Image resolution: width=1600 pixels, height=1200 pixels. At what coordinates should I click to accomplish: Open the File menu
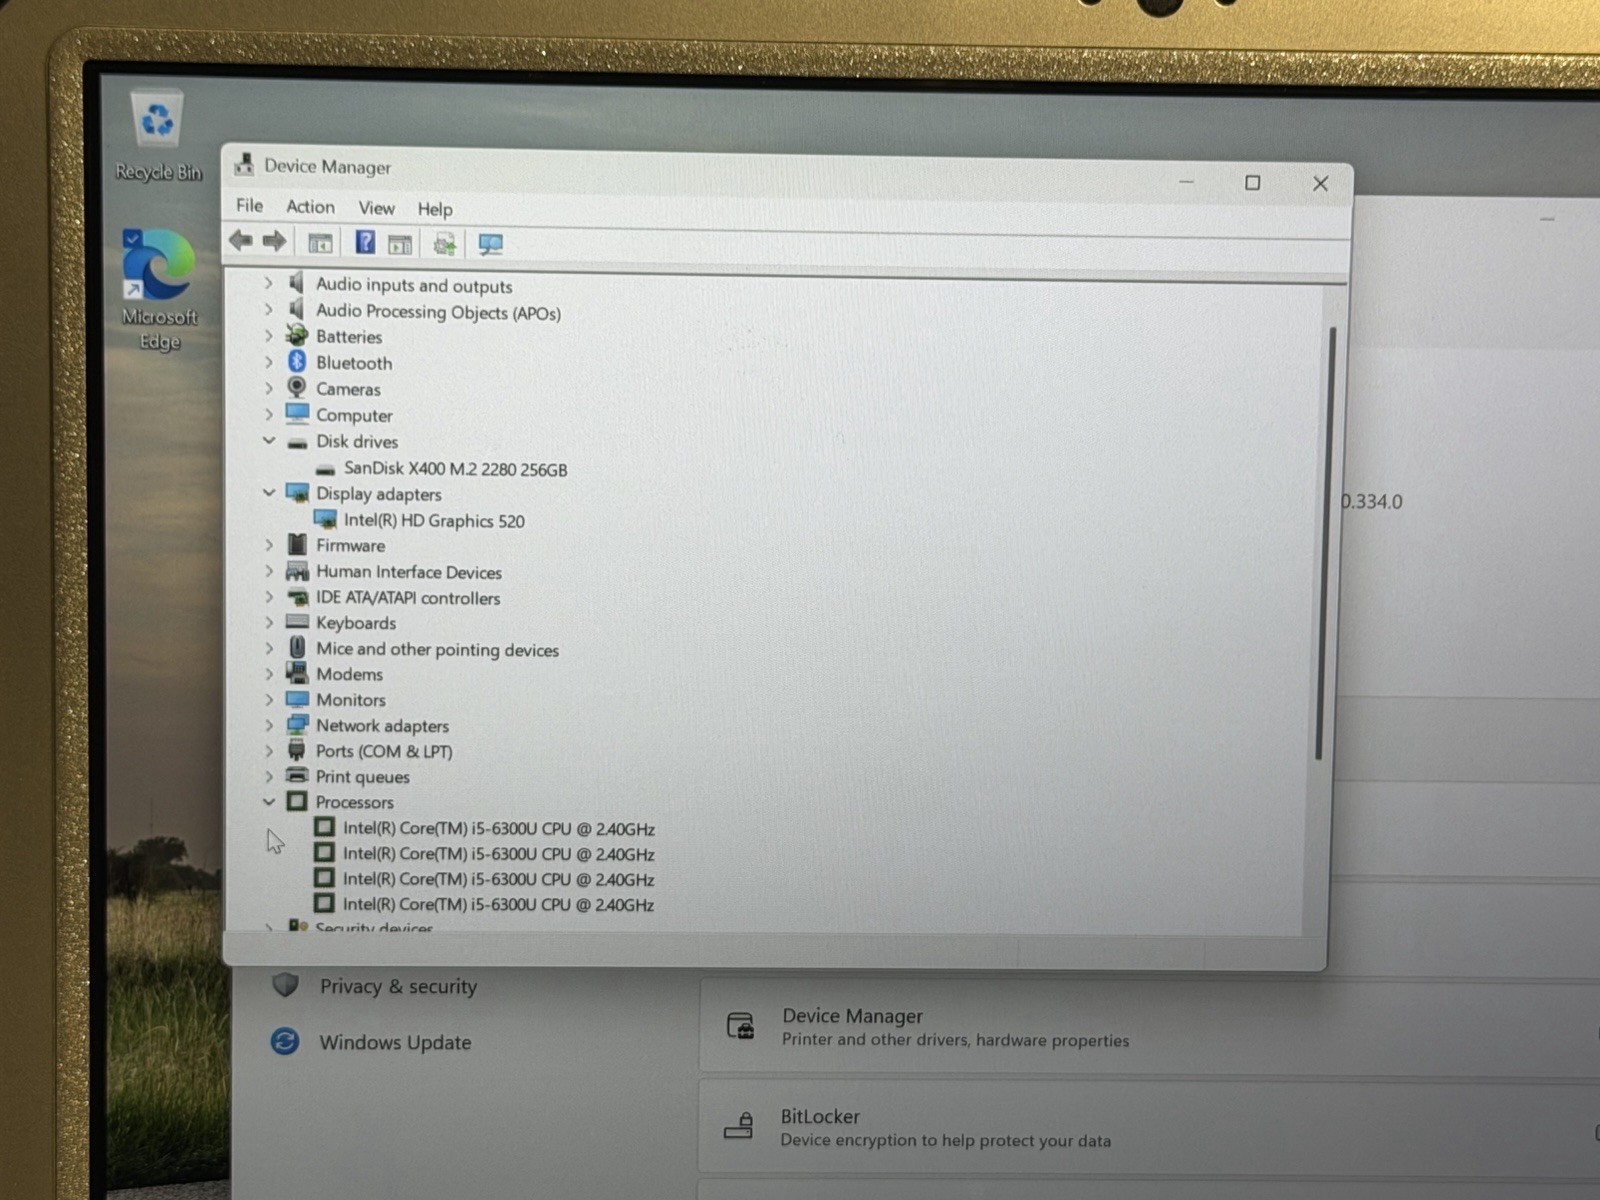[249, 205]
